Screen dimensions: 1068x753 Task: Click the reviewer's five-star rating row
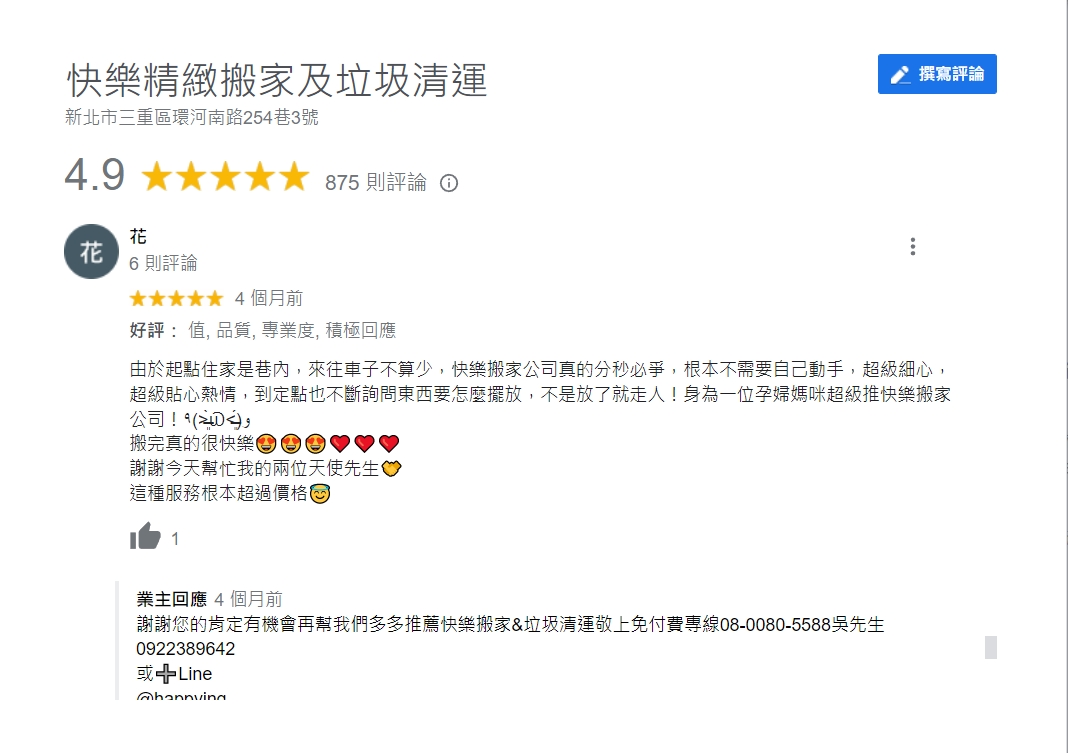coord(176,298)
